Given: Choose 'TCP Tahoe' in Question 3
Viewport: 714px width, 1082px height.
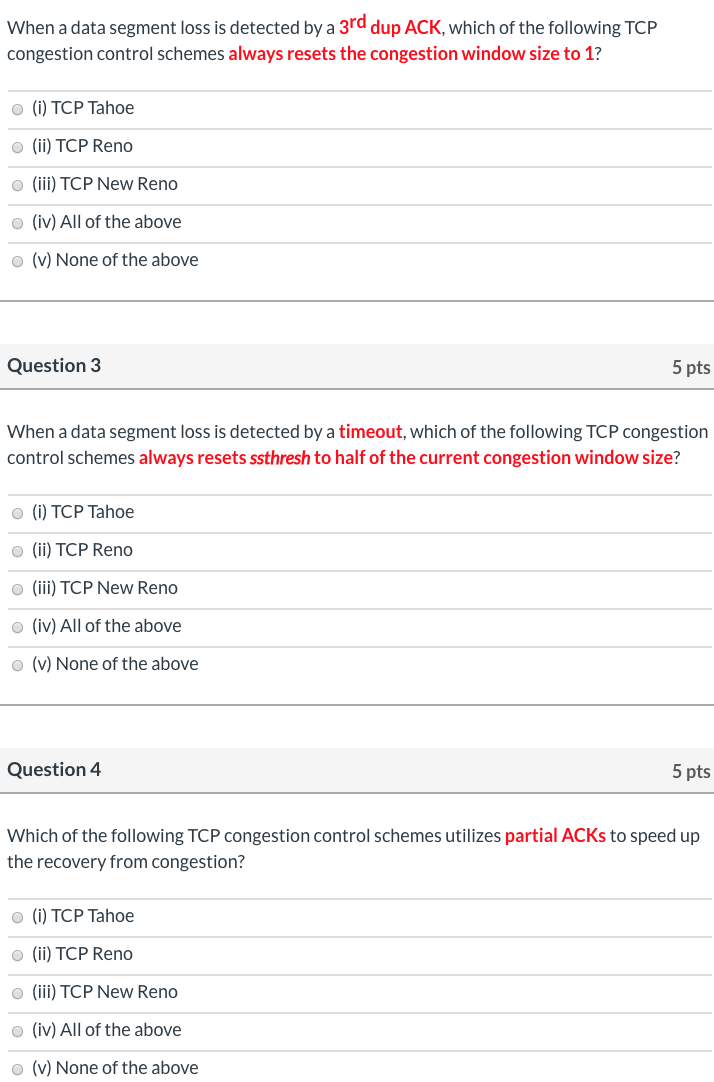Looking at the screenshot, I should tap(17, 513).
